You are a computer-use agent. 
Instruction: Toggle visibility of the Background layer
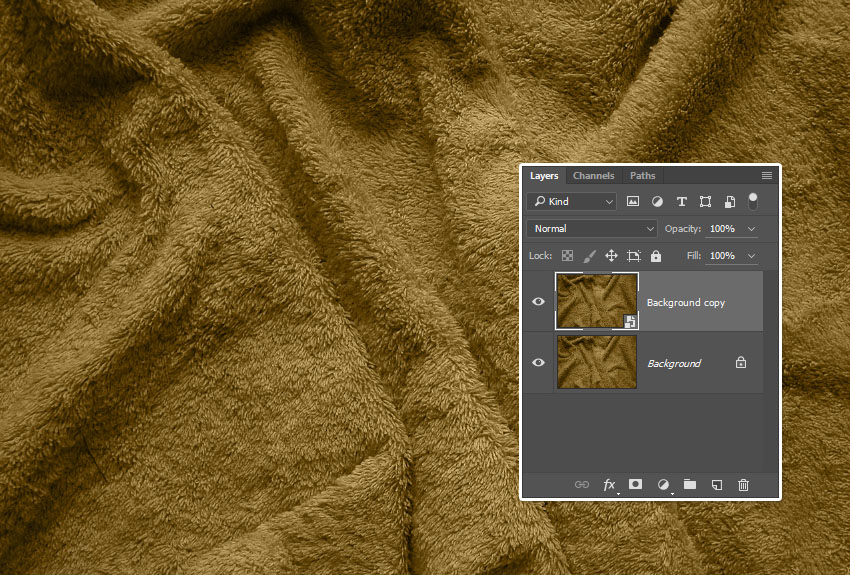pyautogui.click(x=539, y=363)
